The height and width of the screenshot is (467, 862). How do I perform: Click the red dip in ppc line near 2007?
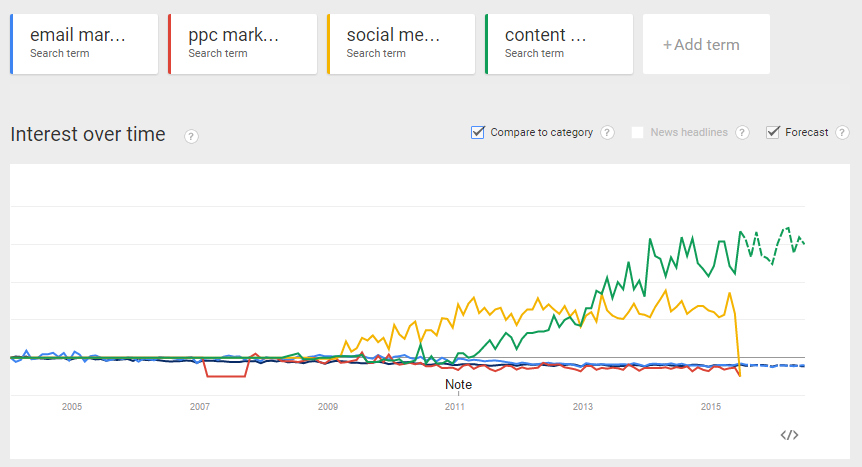coord(226,376)
